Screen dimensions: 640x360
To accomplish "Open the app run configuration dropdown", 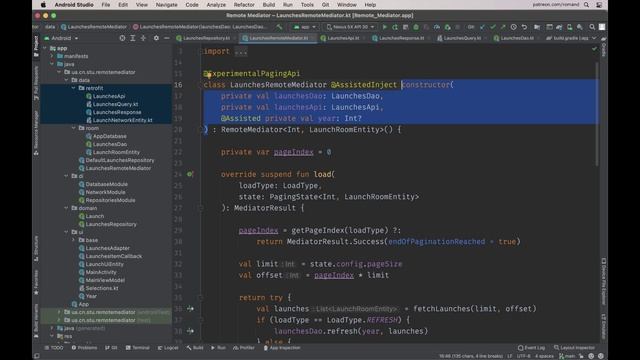I will coord(305,27).
